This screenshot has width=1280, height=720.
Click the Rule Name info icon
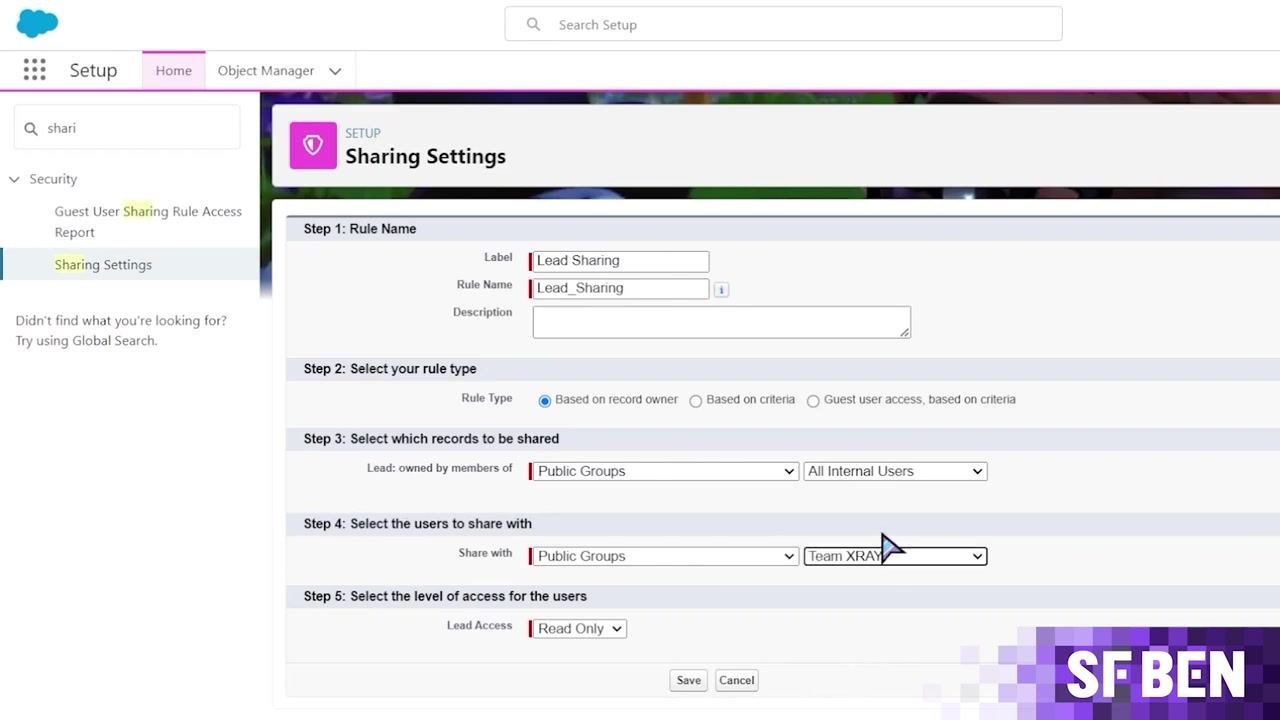(721, 289)
